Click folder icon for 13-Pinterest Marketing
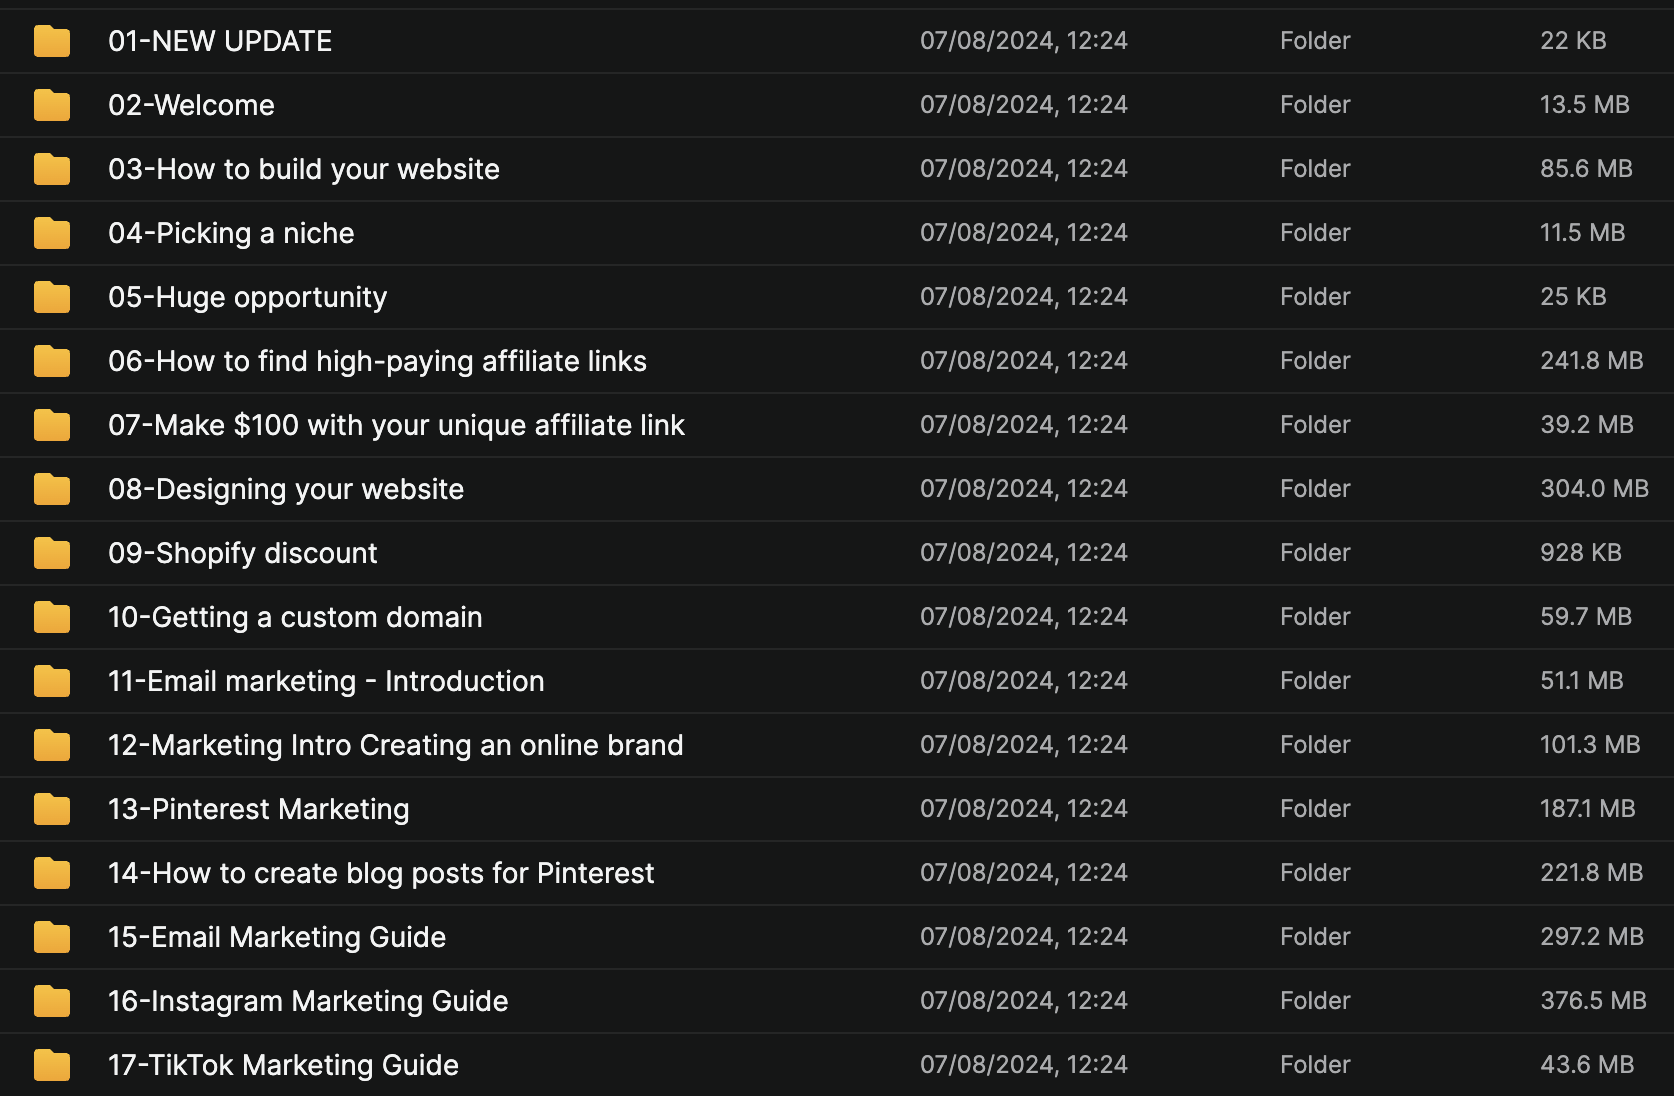The image size is (1674, 1096). click(x=52, y=809)
